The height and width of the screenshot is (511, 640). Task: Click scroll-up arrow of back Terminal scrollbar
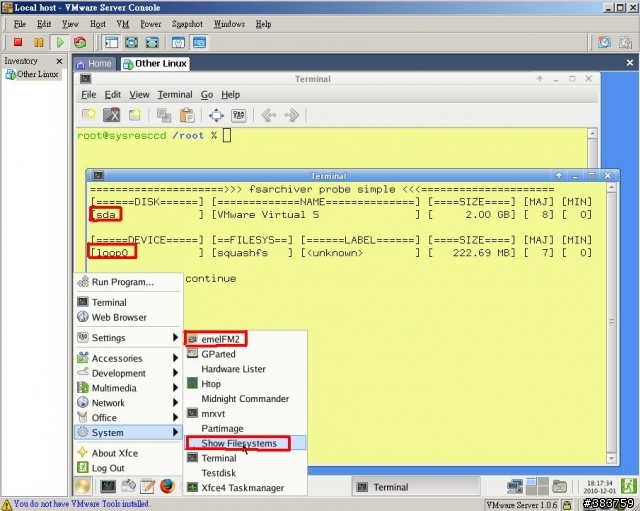(x=592, y=133)
